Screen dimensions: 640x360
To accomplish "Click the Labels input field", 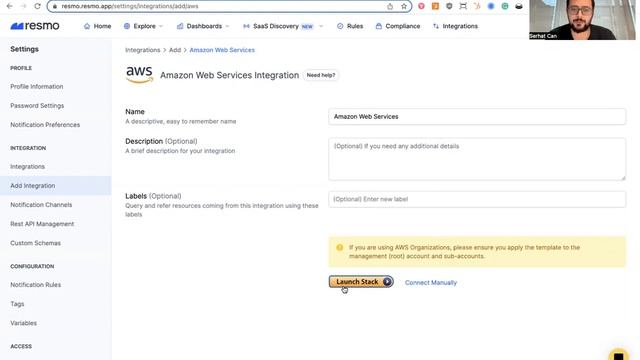I will [477, 199].
